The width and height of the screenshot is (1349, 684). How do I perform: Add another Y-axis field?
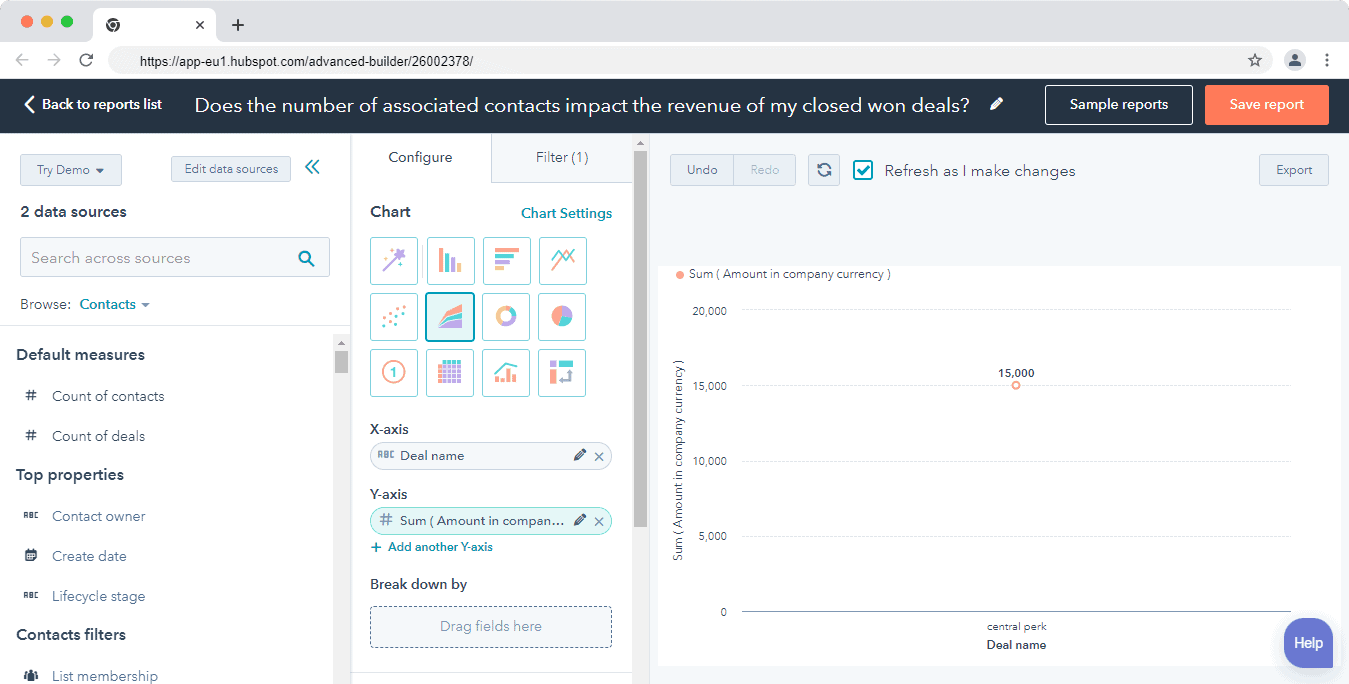[431, 547]
